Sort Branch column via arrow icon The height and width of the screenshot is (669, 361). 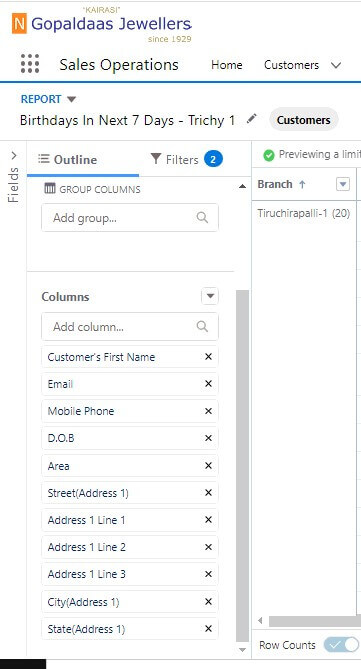pos(302,184)
